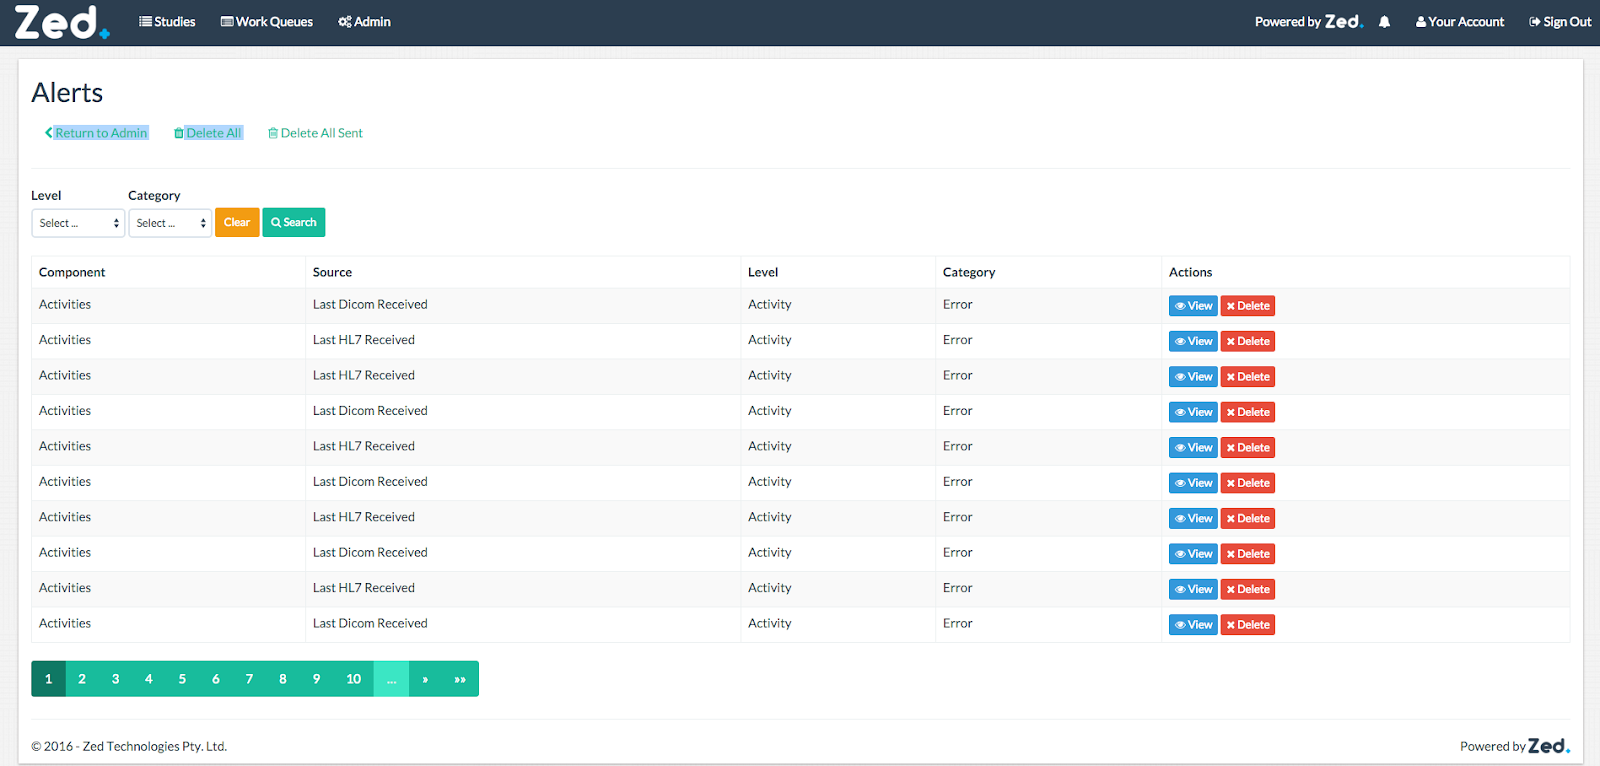Open Your Account in the header
This screenshot has width=1600, height=766.
click(1460, 22)
